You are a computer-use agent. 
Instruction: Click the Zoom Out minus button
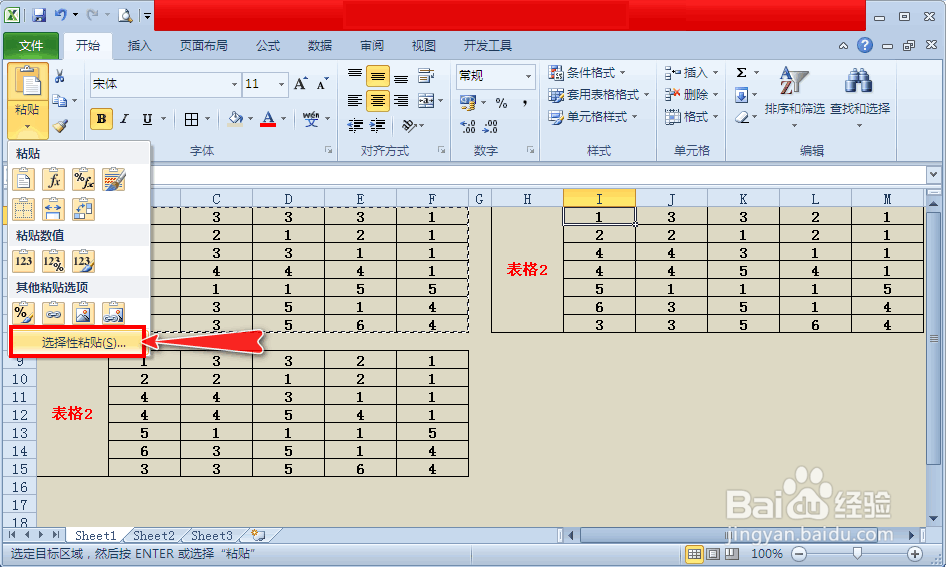click(x=799, y=554)
